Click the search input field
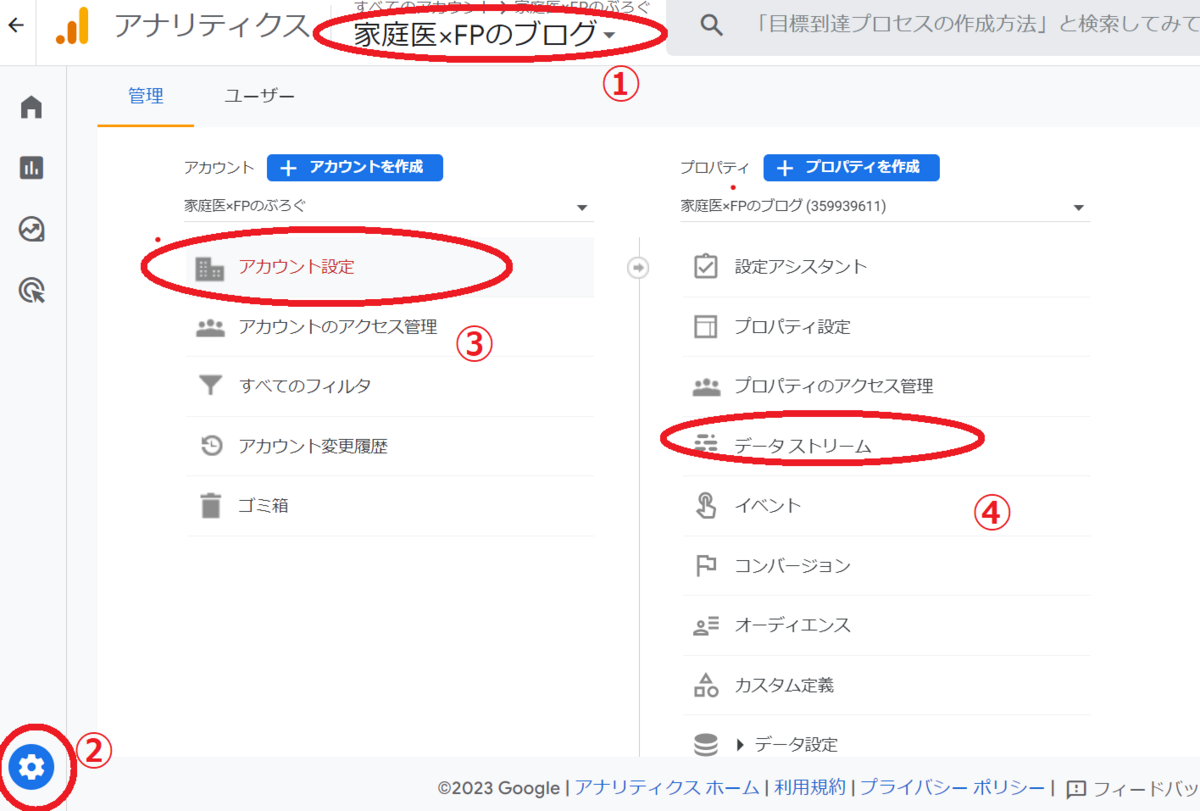 (975, 27)
